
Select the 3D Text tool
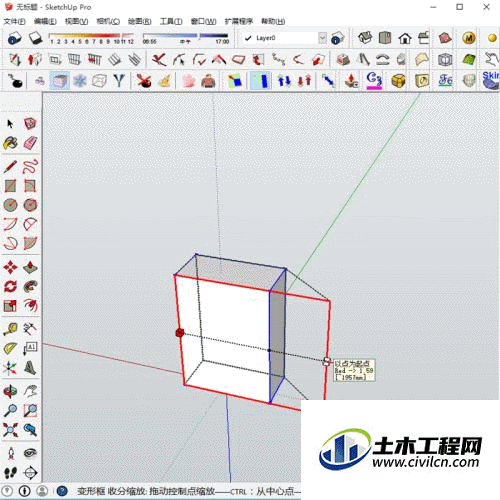pos(30,368)
